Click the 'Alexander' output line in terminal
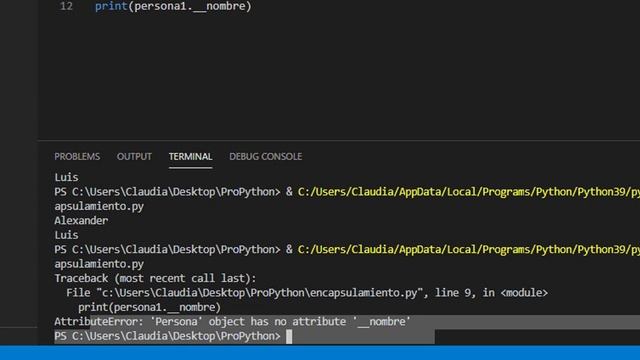This screenshot has width=640, height=360. (81, 221)
